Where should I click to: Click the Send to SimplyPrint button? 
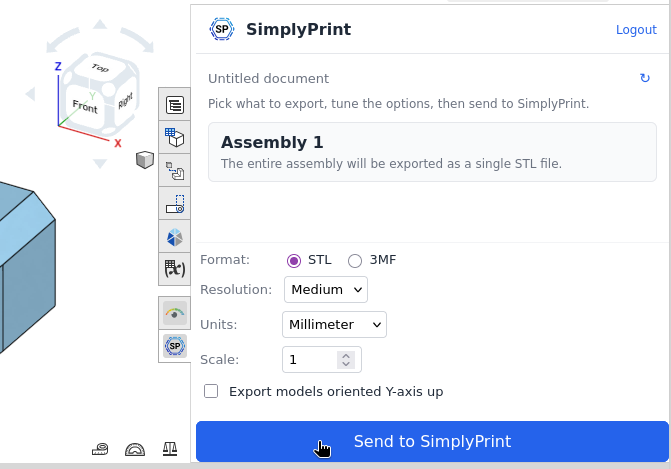pyautogui.click(x=432, y=441)
